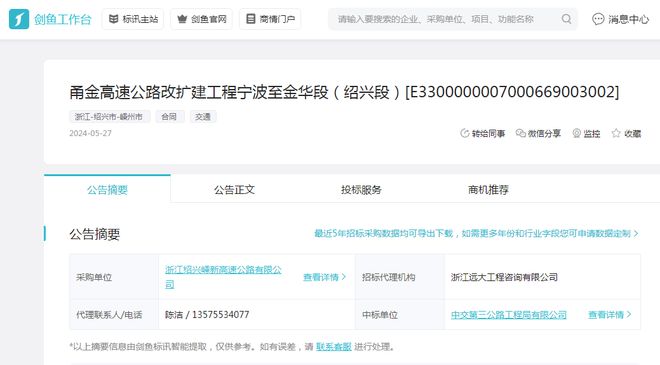Select the 合同 tag
This screenshot has width=660, height=365.
click(x=170, y=117)
